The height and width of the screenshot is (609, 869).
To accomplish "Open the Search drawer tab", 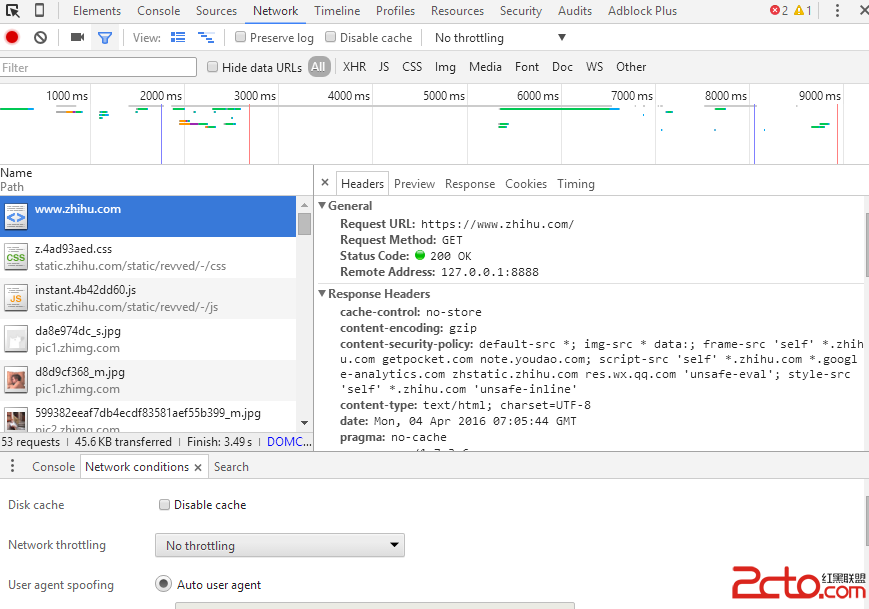I will 231,467.
